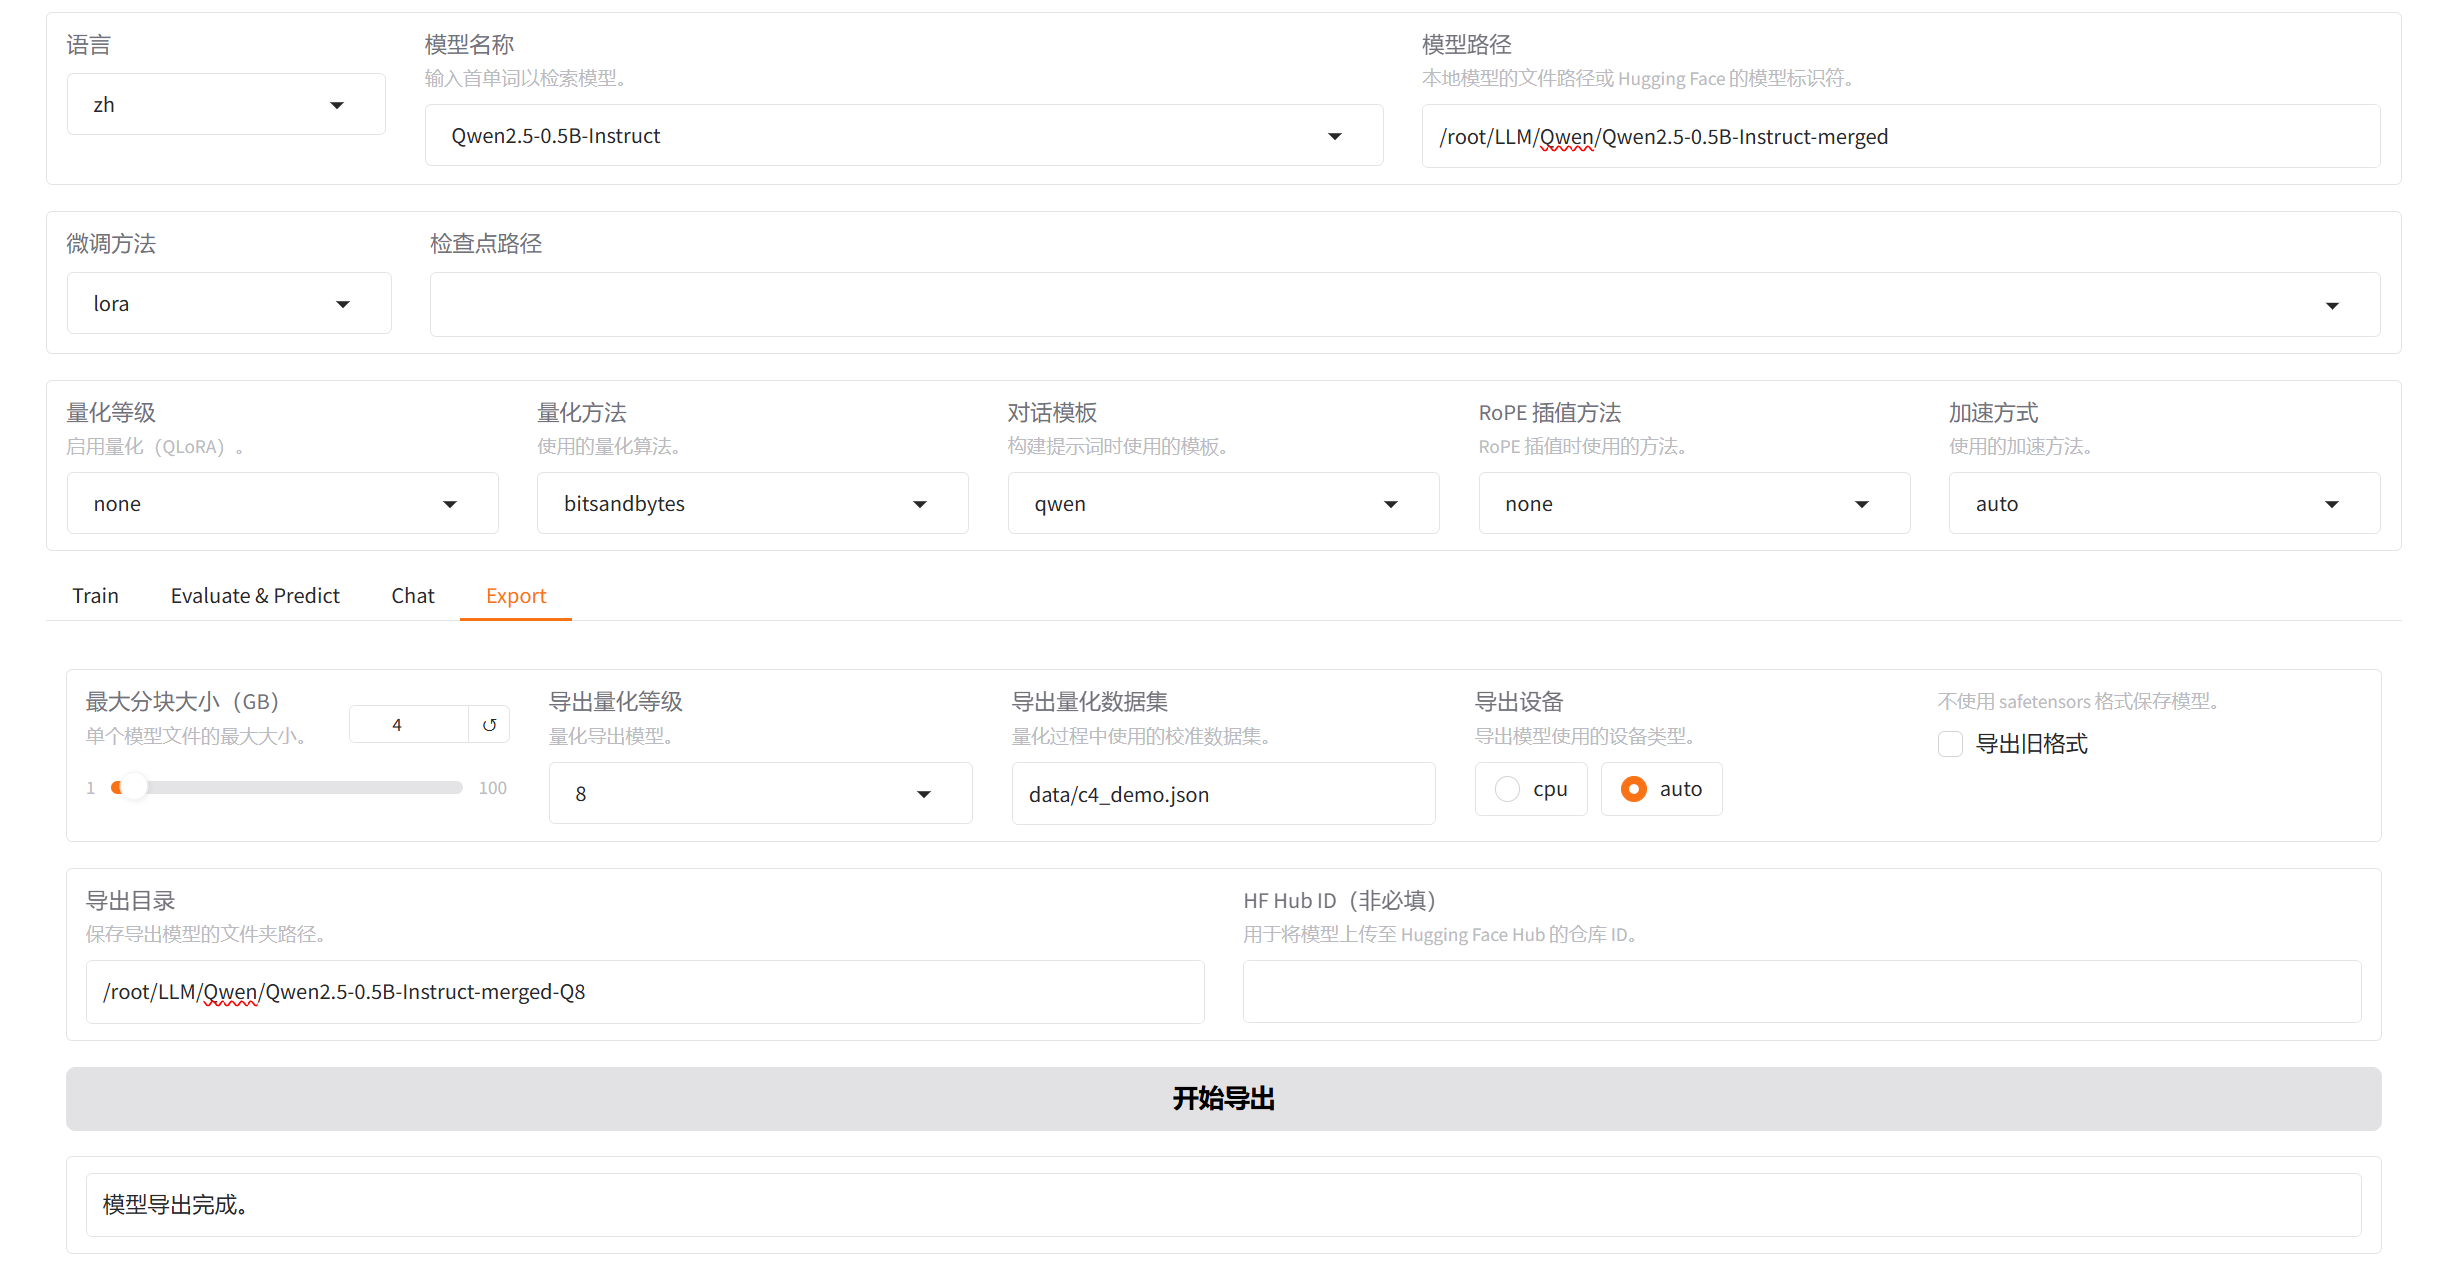Click the reset icon beside max shard size
Image resolution: width=2451 pixels, height=1279 pixels.
click(489, 725)
